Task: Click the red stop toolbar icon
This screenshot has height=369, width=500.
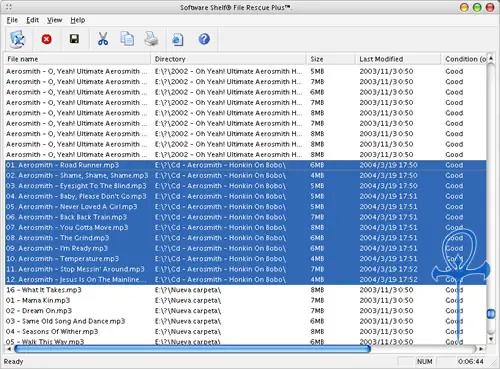Action: tap(47, 39)
